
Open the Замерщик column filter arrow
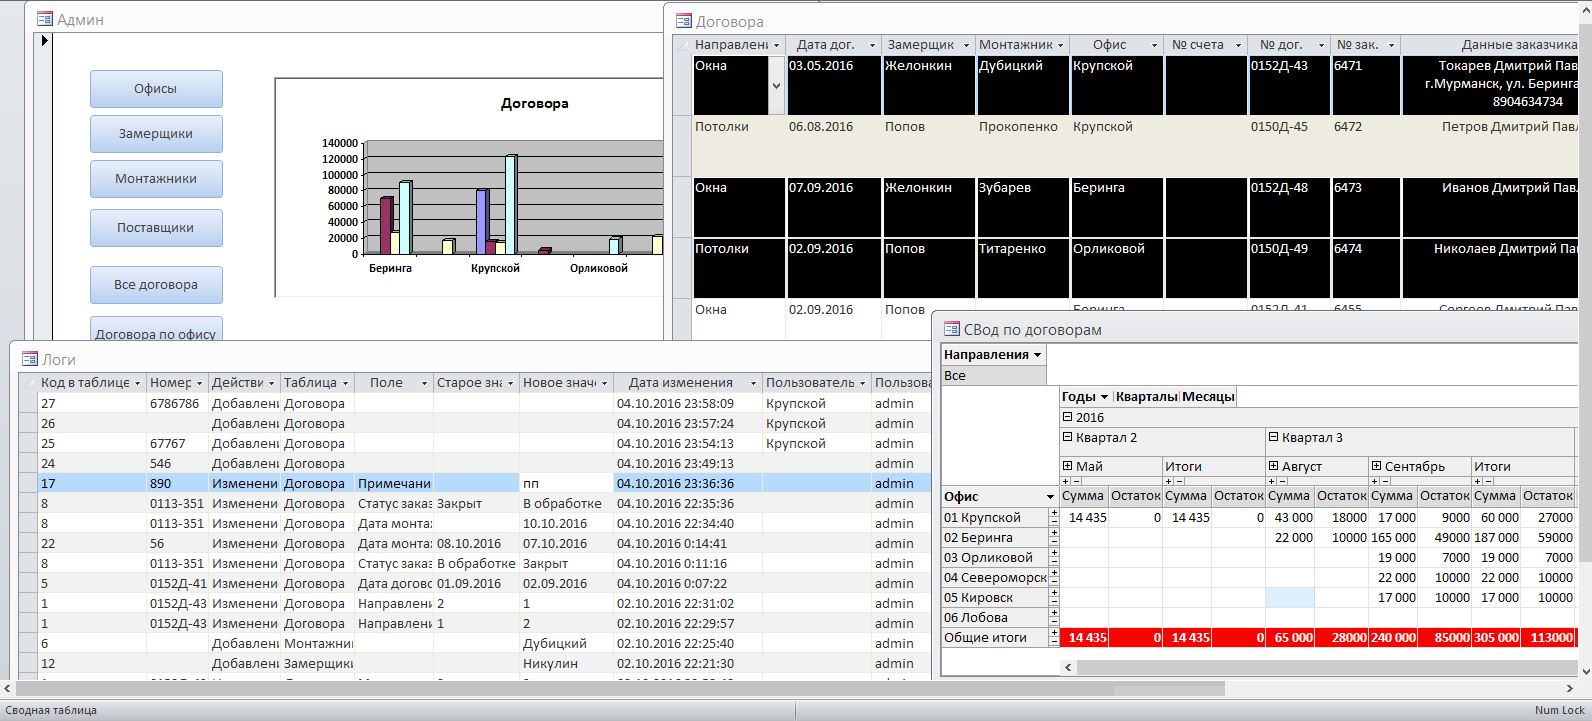click(966, 45)
